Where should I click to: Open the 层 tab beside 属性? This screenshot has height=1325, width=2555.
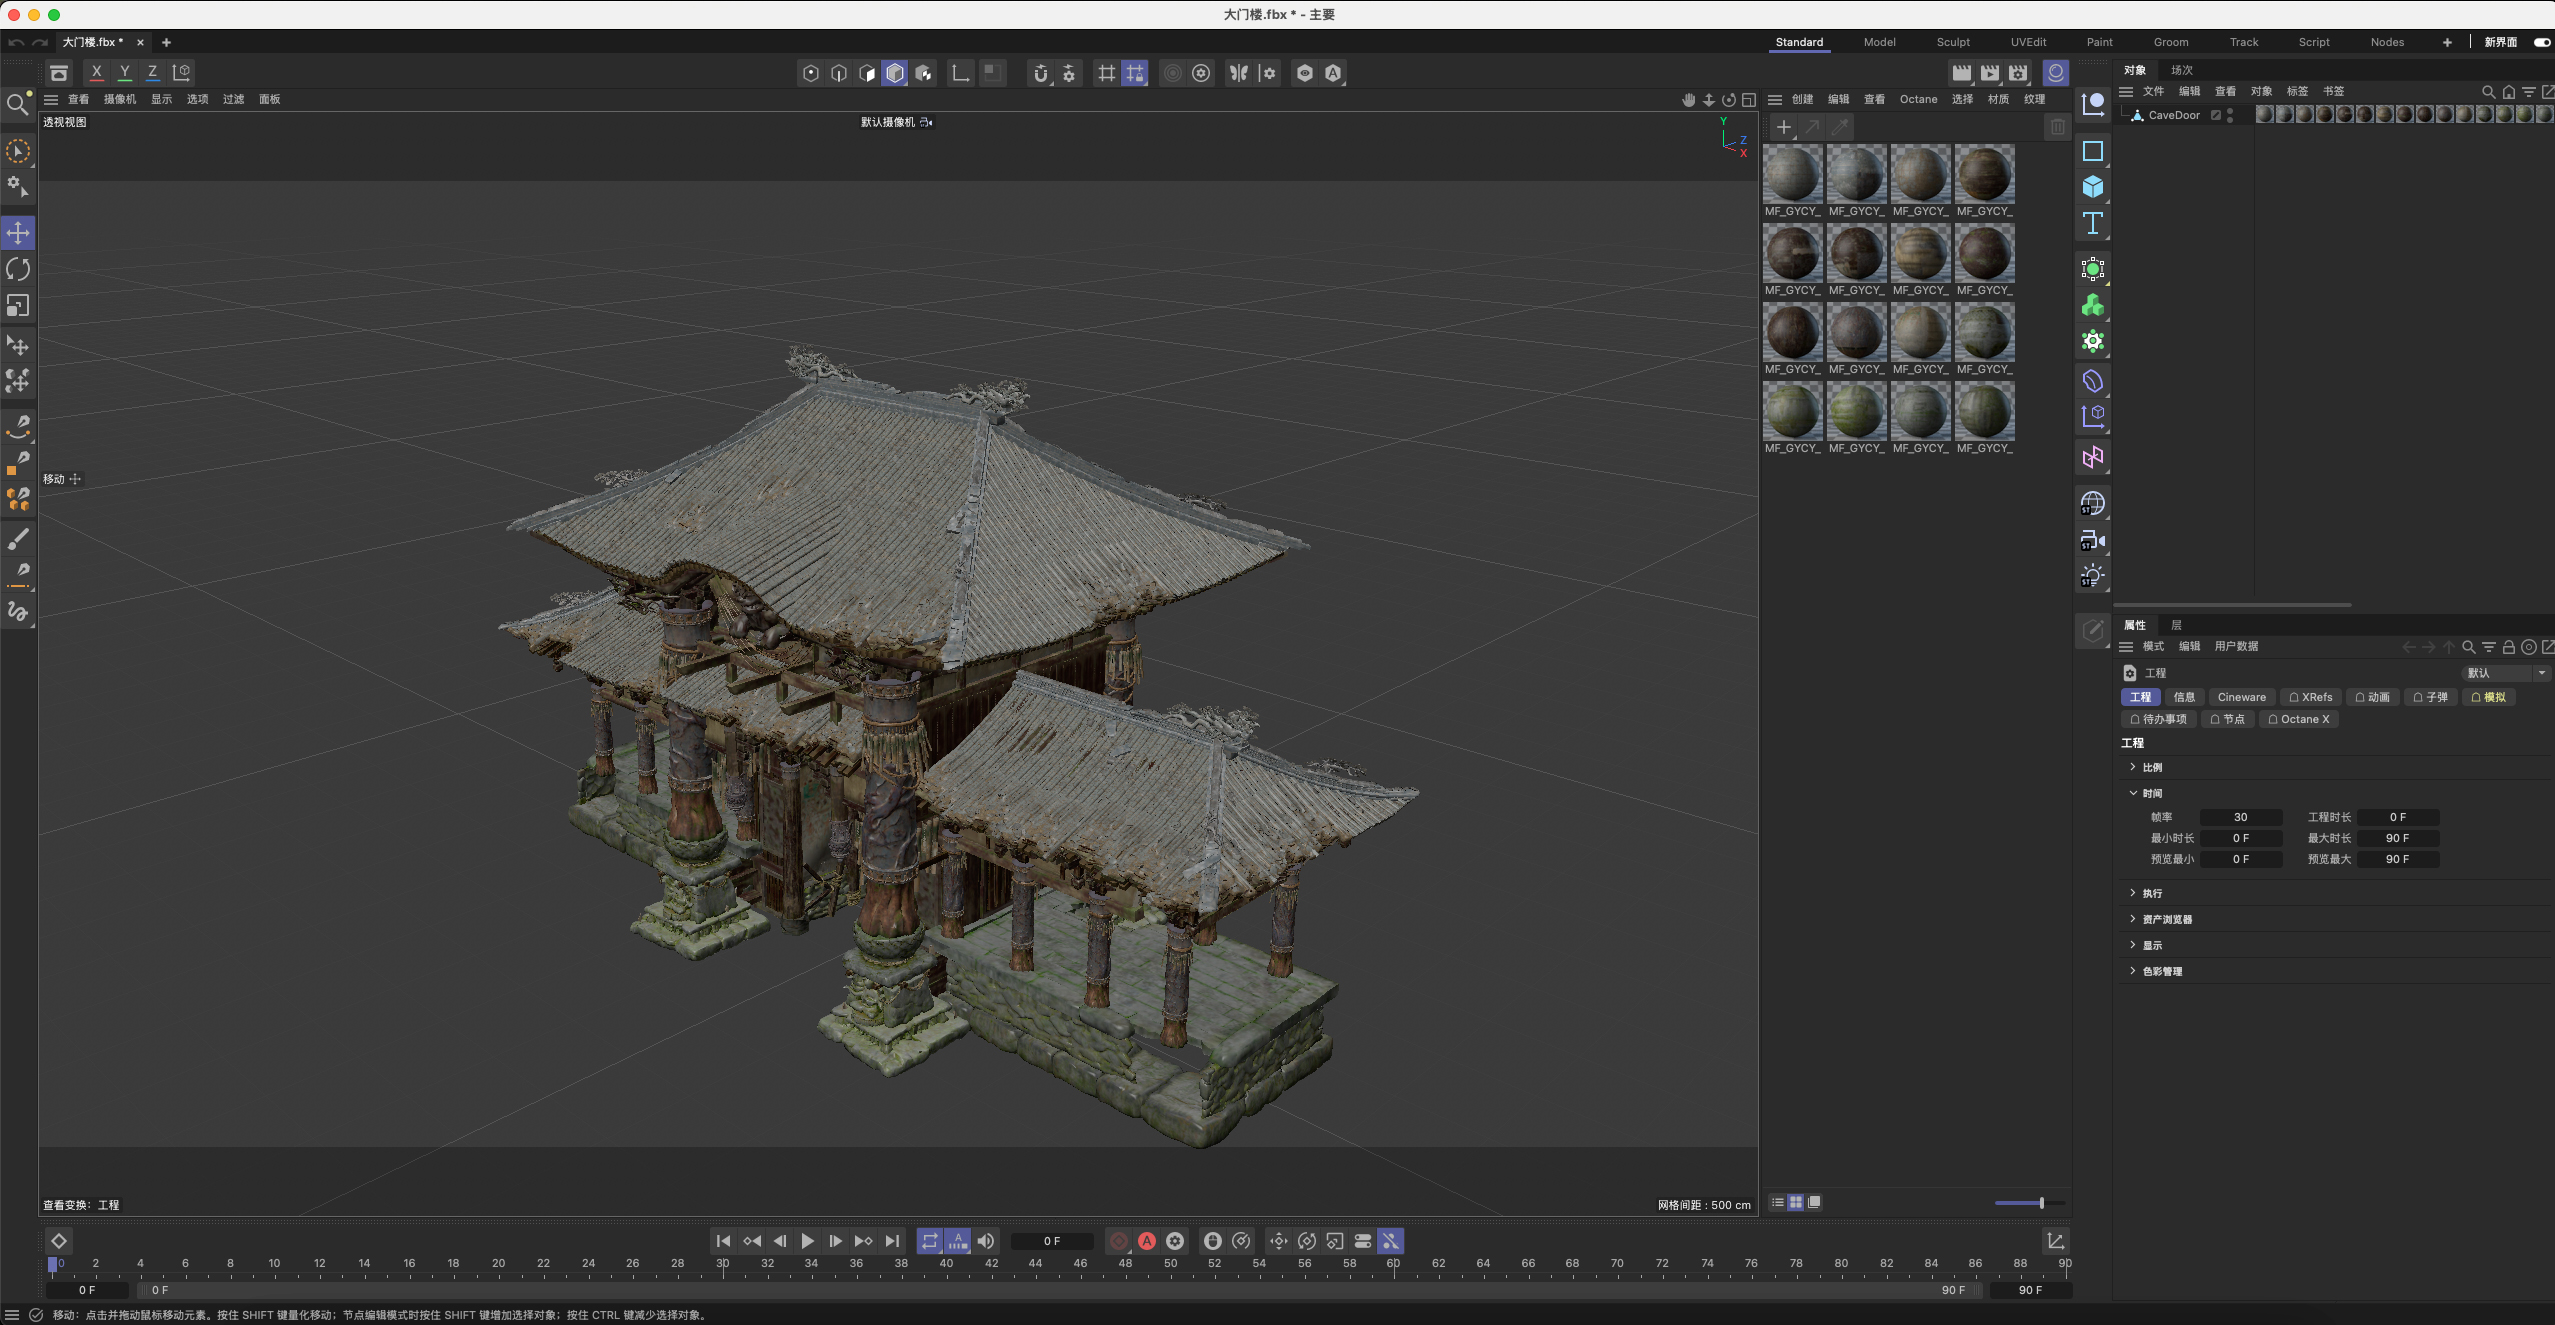2176,625
